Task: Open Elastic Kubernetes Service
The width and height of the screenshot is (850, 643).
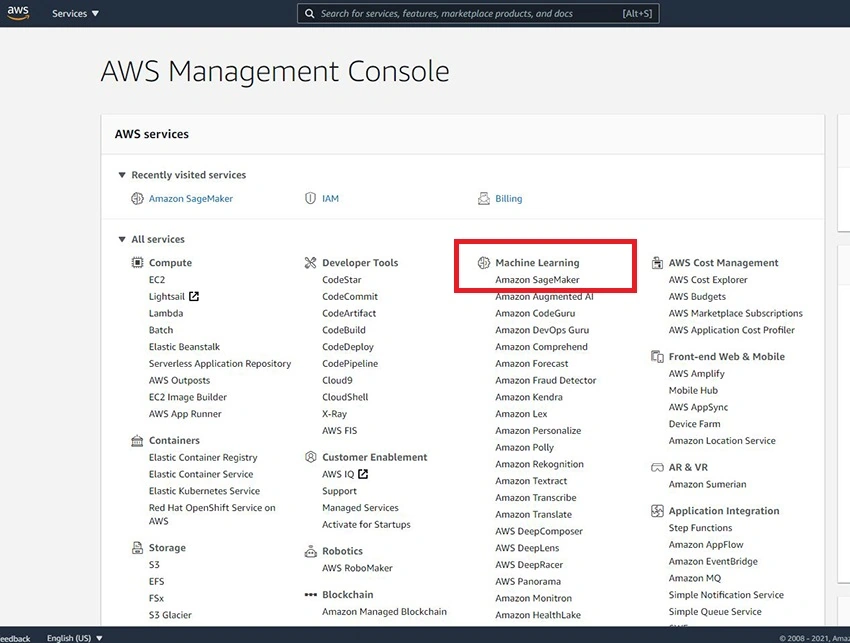Action: pyautogui.click(x=204, y=491)
